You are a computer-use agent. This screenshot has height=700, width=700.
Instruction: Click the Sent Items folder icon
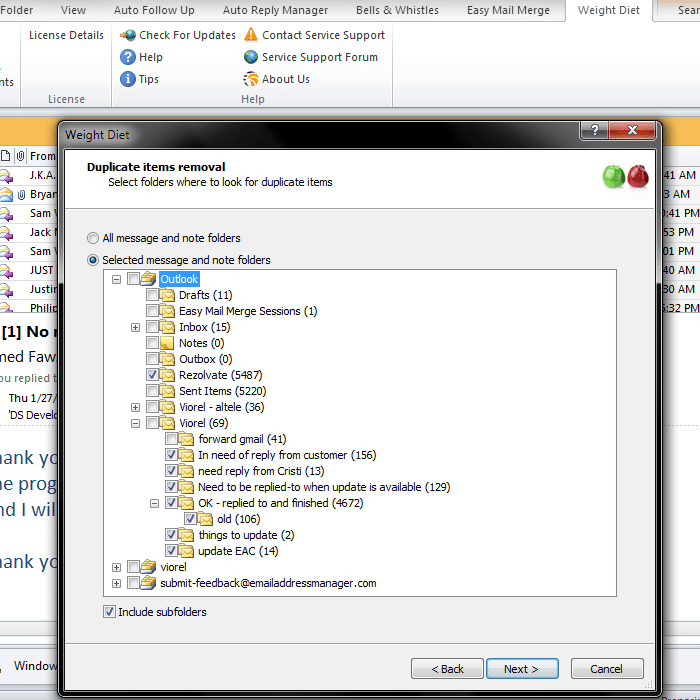pyautogui.click(x=167, y=391)
